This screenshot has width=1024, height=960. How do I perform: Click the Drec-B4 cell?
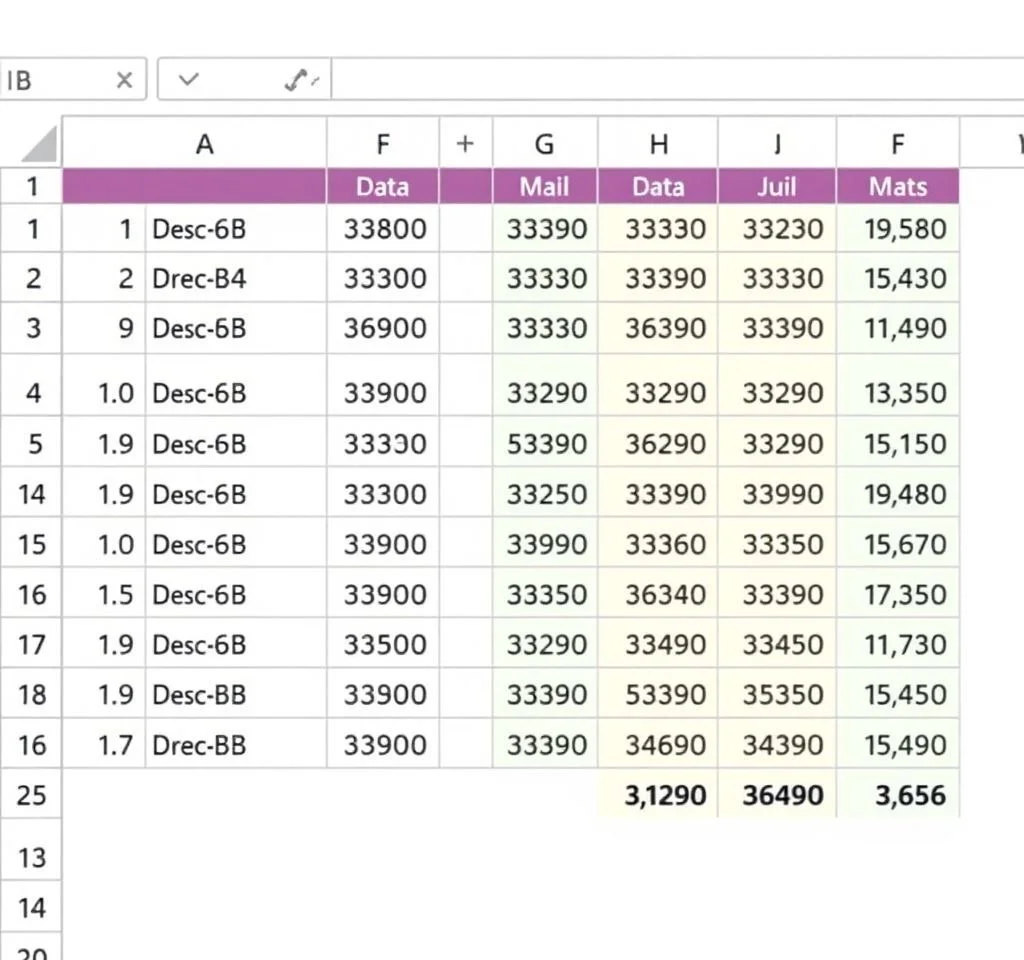(200, 279)
